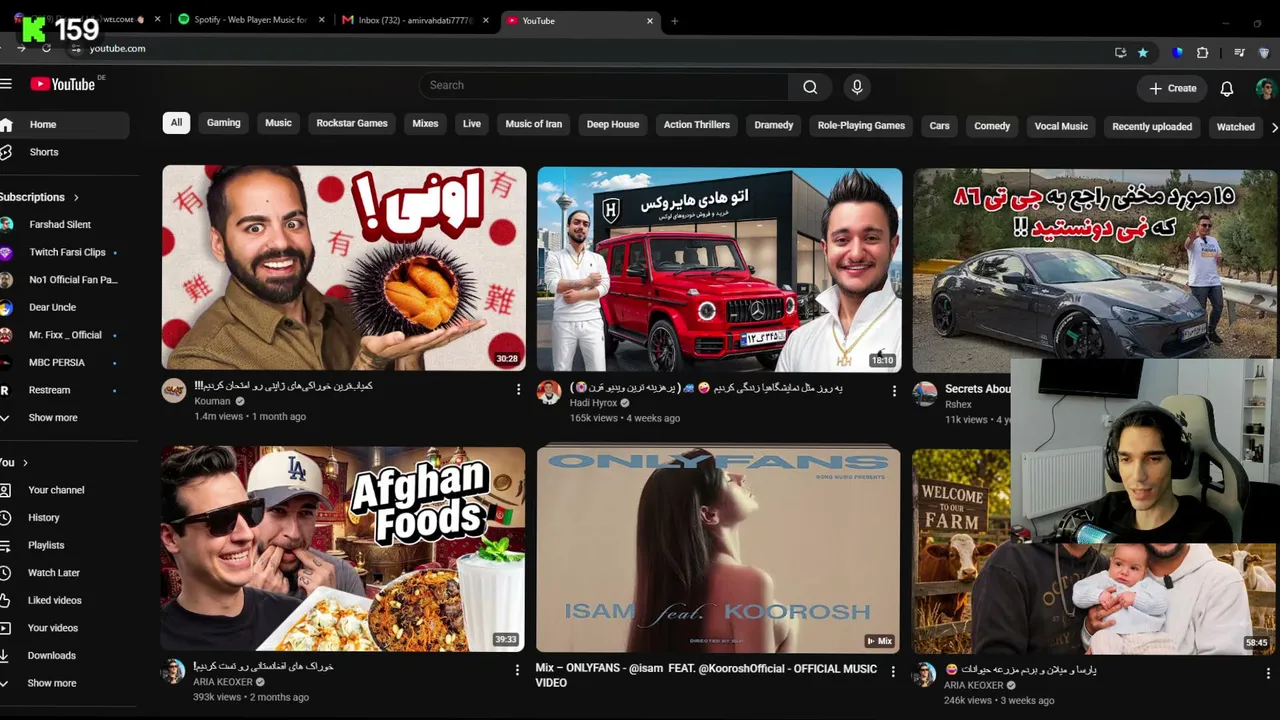Open three-dot menu for the ONLYFANS mix

point(893,671)
